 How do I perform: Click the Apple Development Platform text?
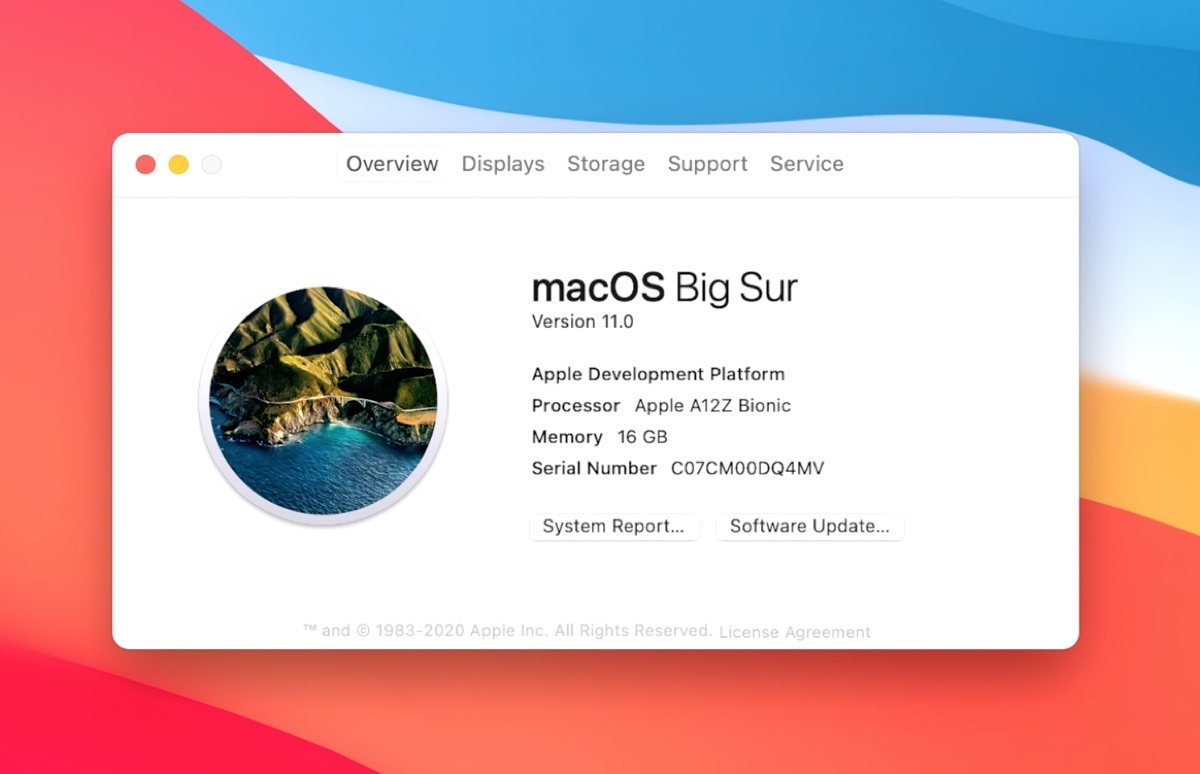[x=658, y=374]
